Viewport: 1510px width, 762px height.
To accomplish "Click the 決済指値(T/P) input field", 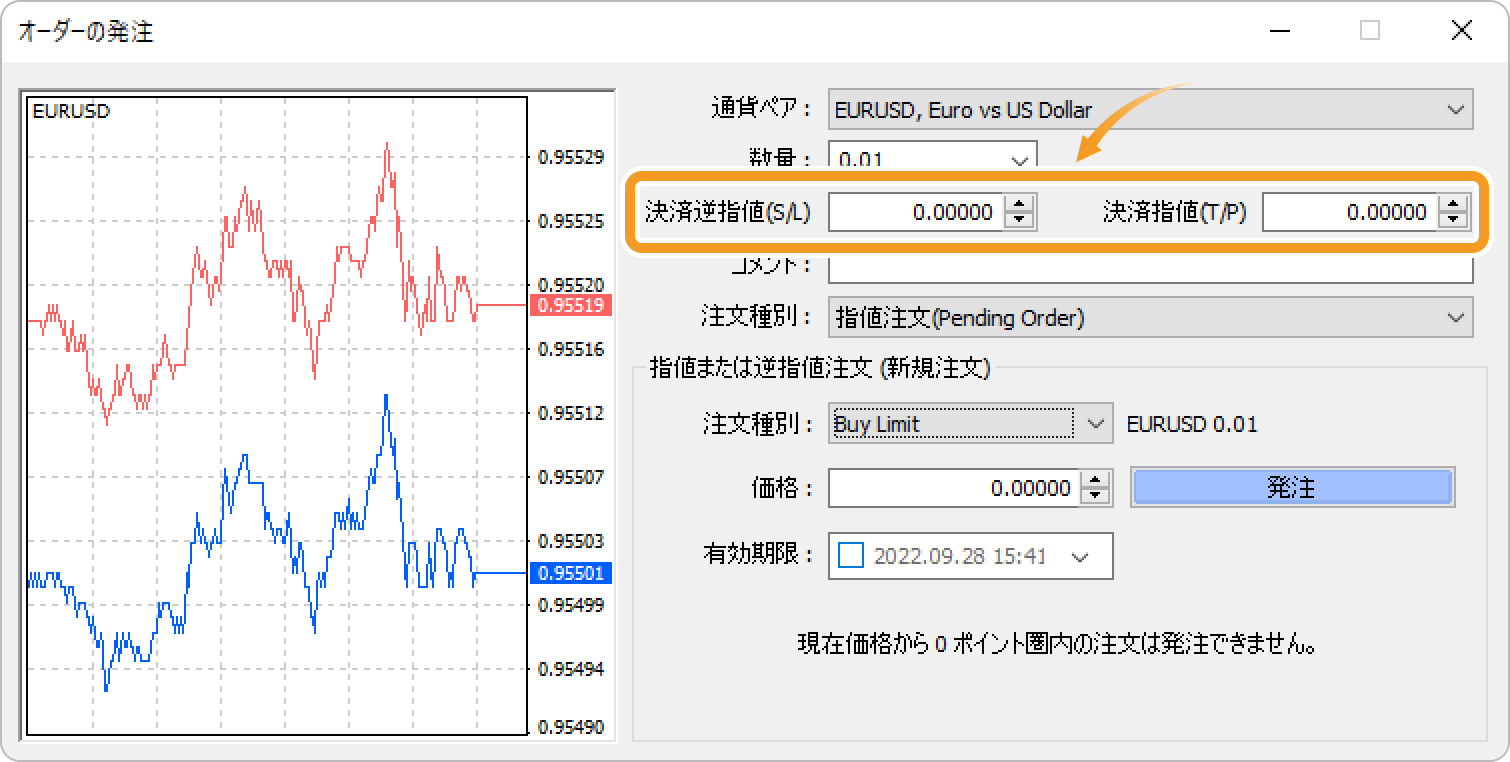I will [x=1349, y=212].
